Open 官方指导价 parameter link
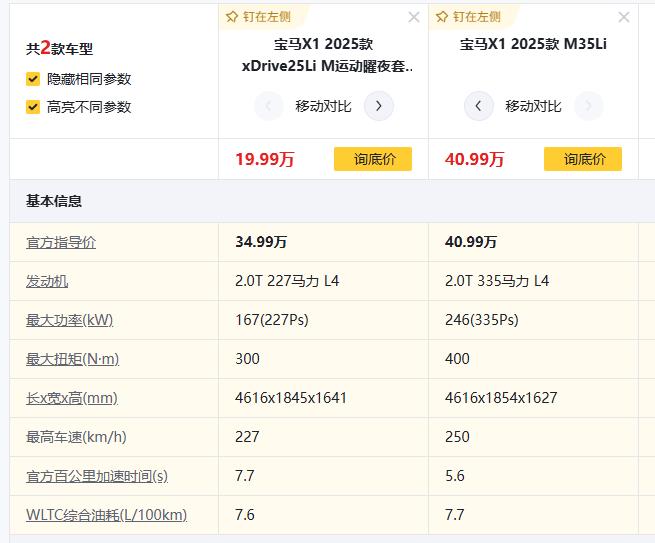 click(x=61, y=242)
